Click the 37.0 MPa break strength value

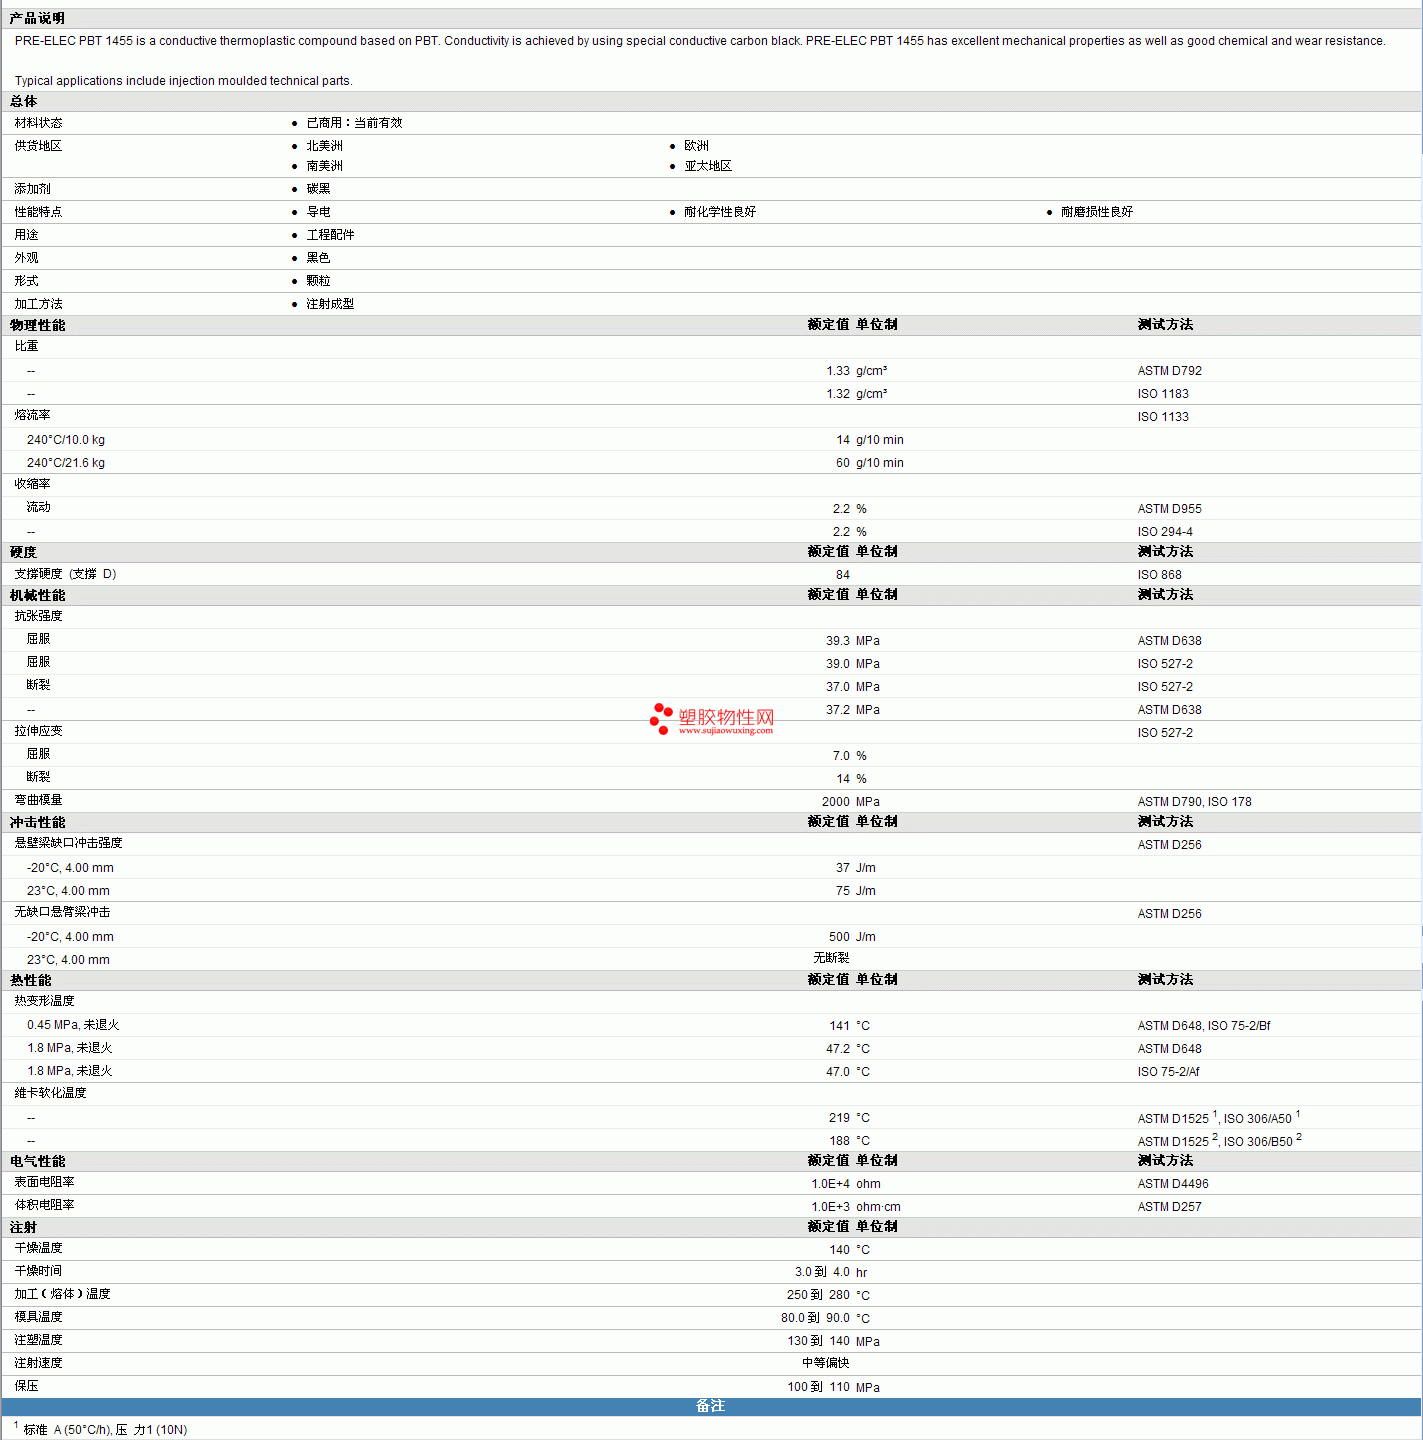click(x=853, y=687)
